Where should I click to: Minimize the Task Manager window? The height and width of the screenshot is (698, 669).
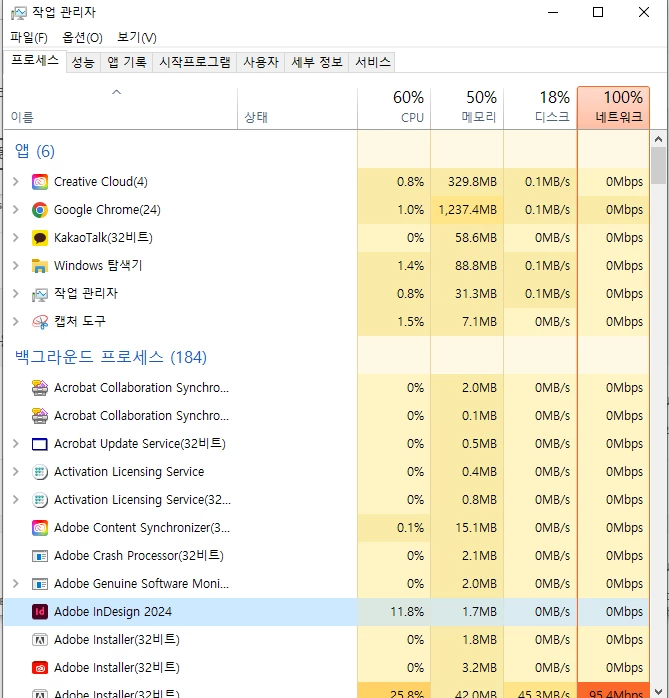coord(553,12)
